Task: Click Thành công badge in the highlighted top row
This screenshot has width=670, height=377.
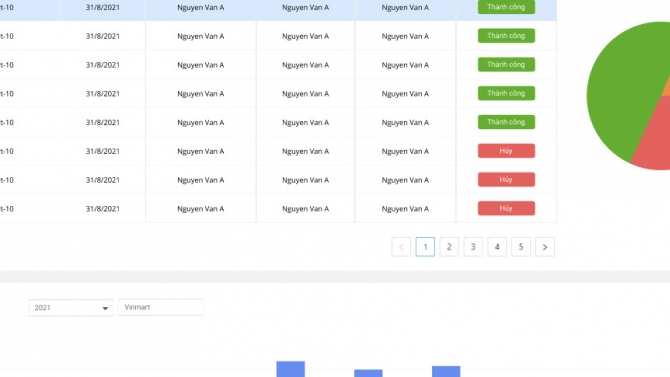Action: 506,7
